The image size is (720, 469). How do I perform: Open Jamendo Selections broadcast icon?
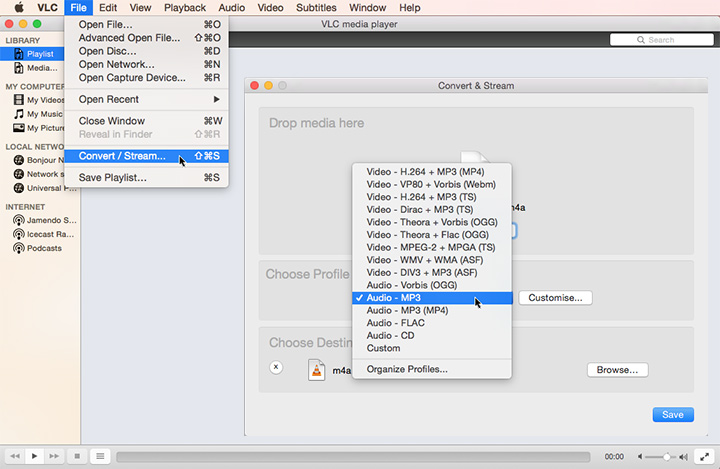coord(18,220)
